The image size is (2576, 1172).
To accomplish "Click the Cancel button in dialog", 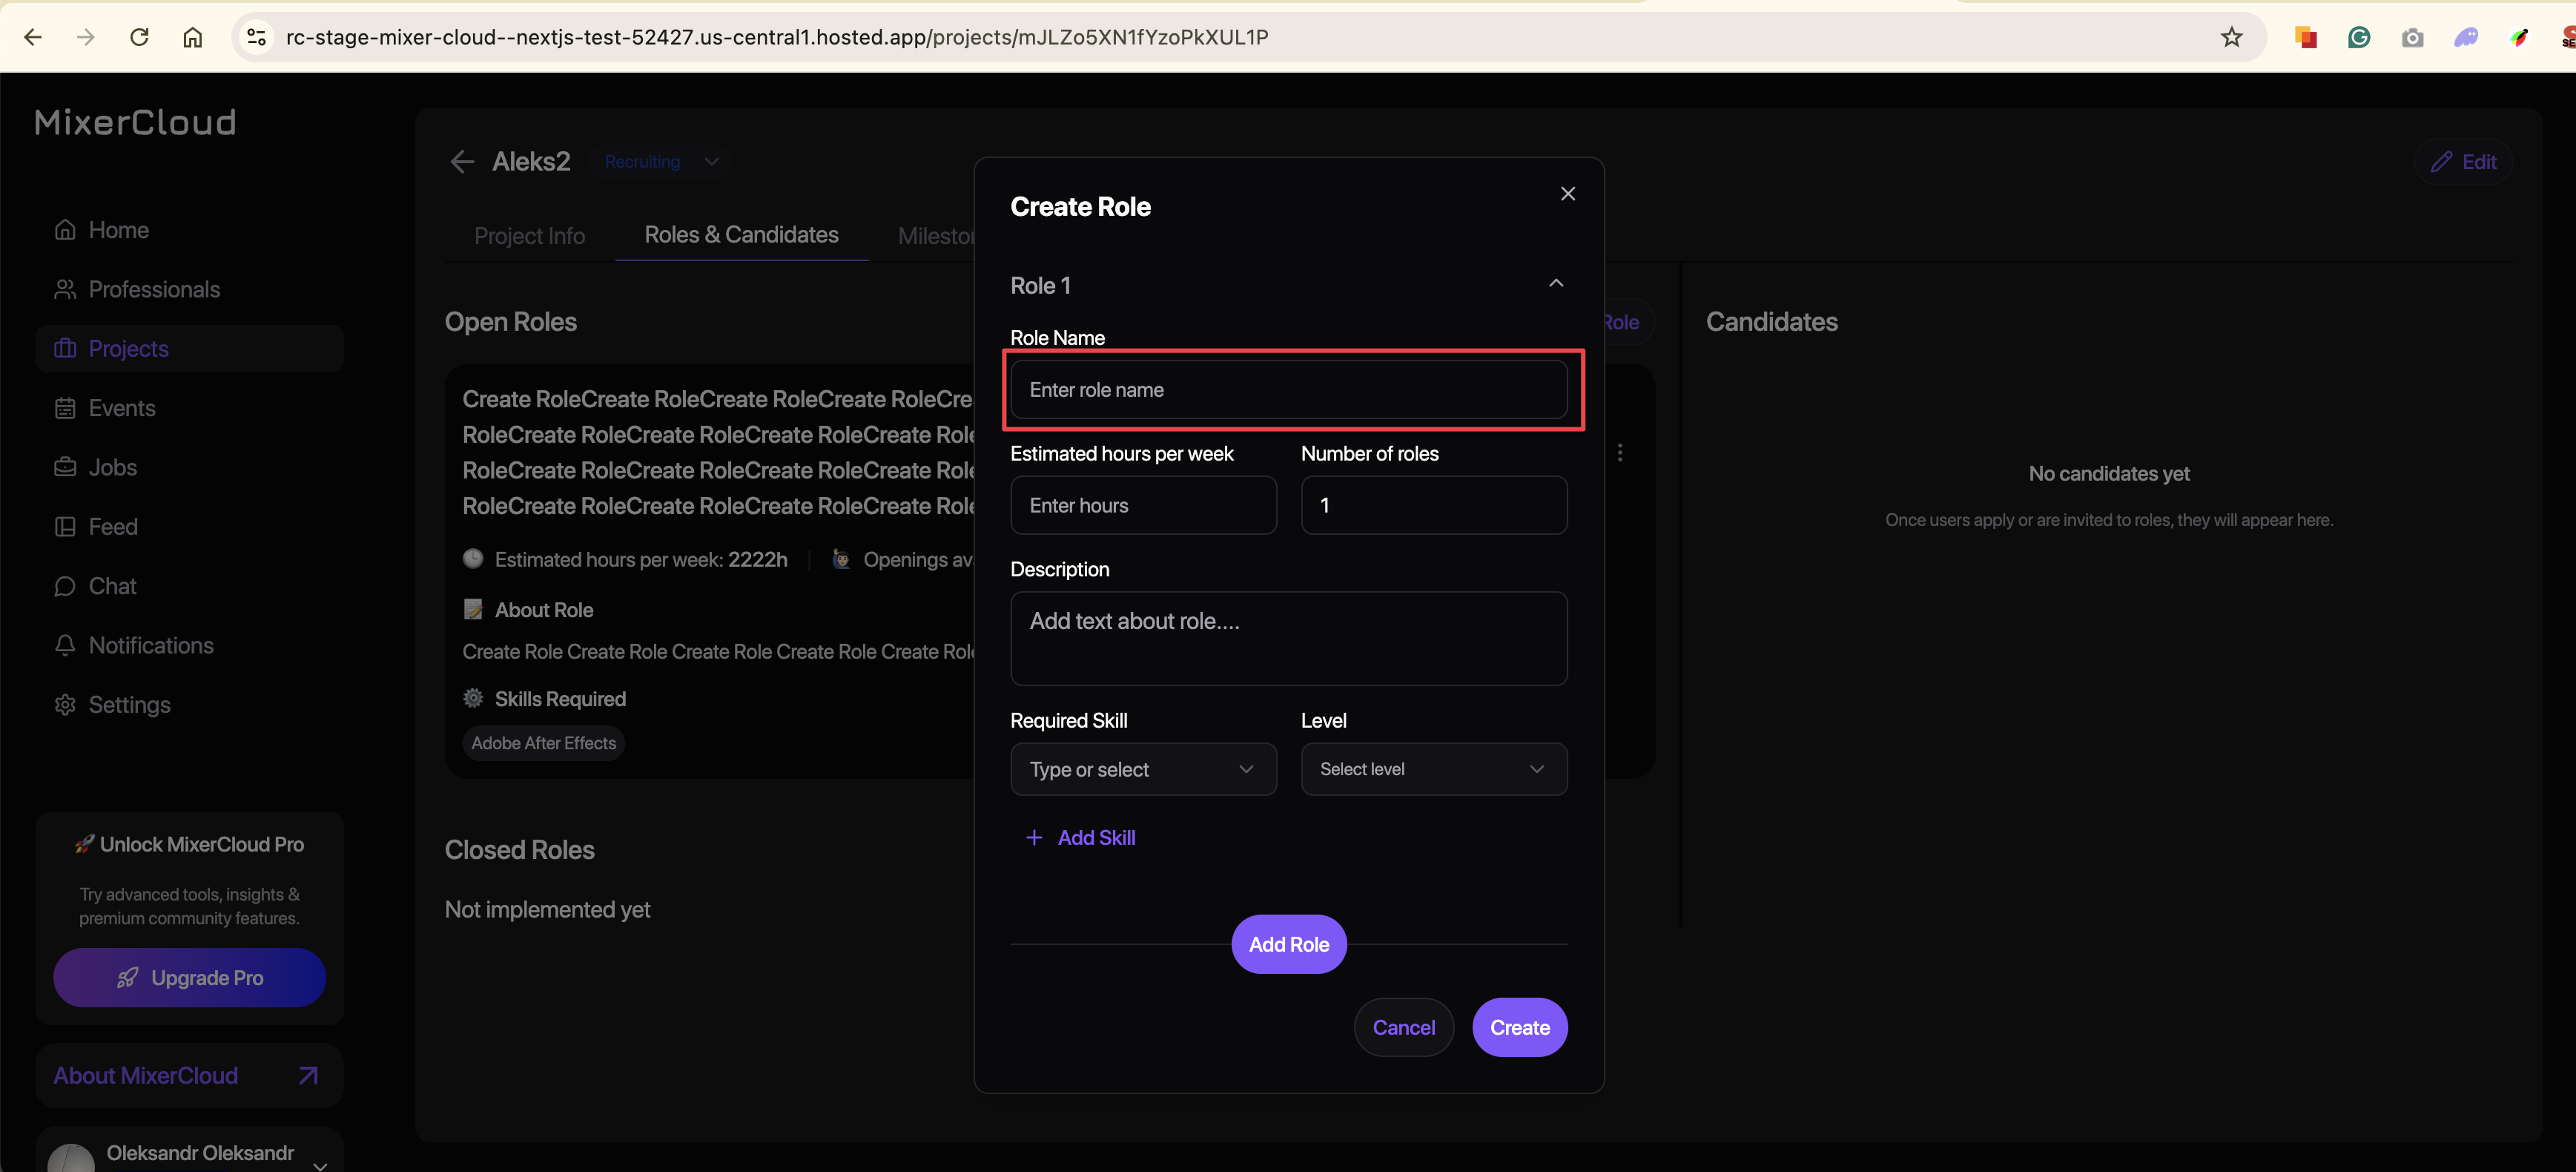I will [1402, 1027].
